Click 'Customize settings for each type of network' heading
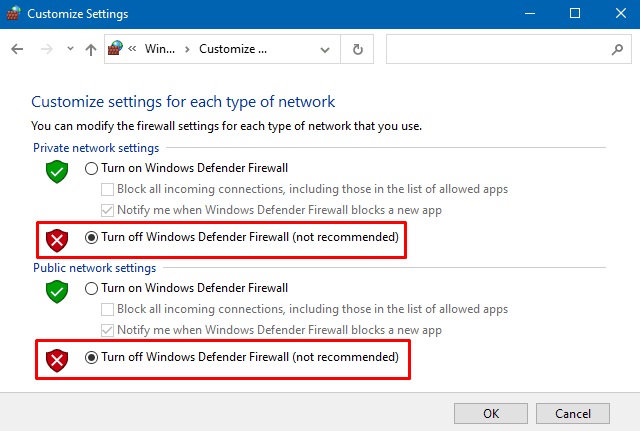 point(183,102)
